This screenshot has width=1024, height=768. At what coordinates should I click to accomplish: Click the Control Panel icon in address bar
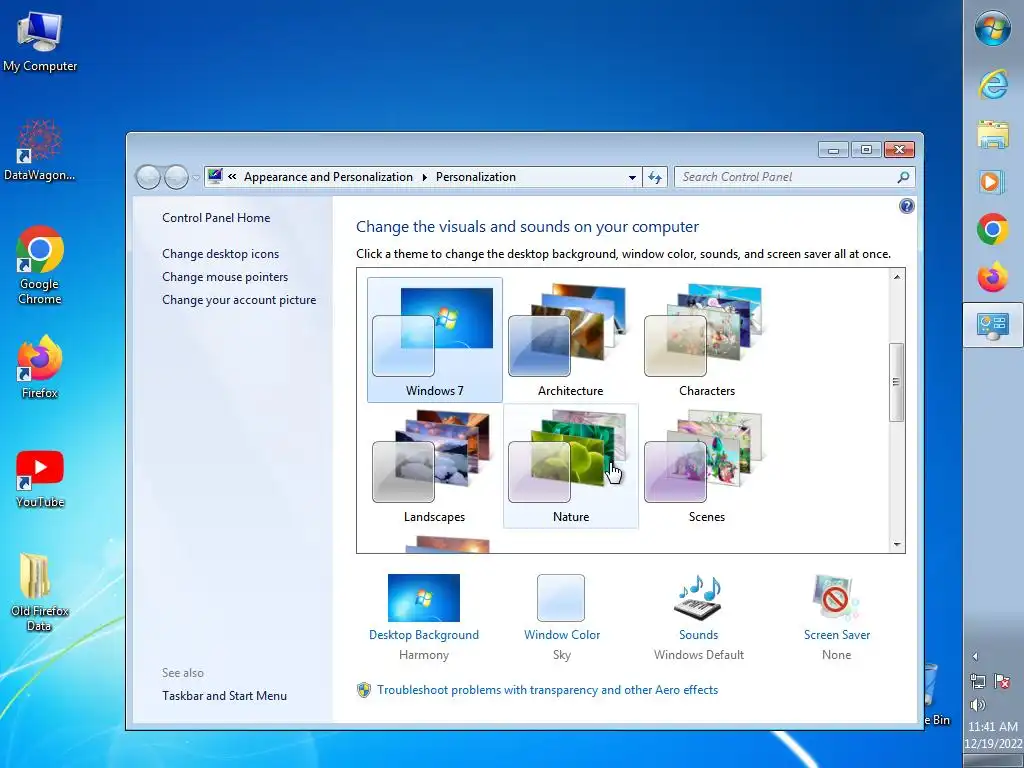click(215, 176)
